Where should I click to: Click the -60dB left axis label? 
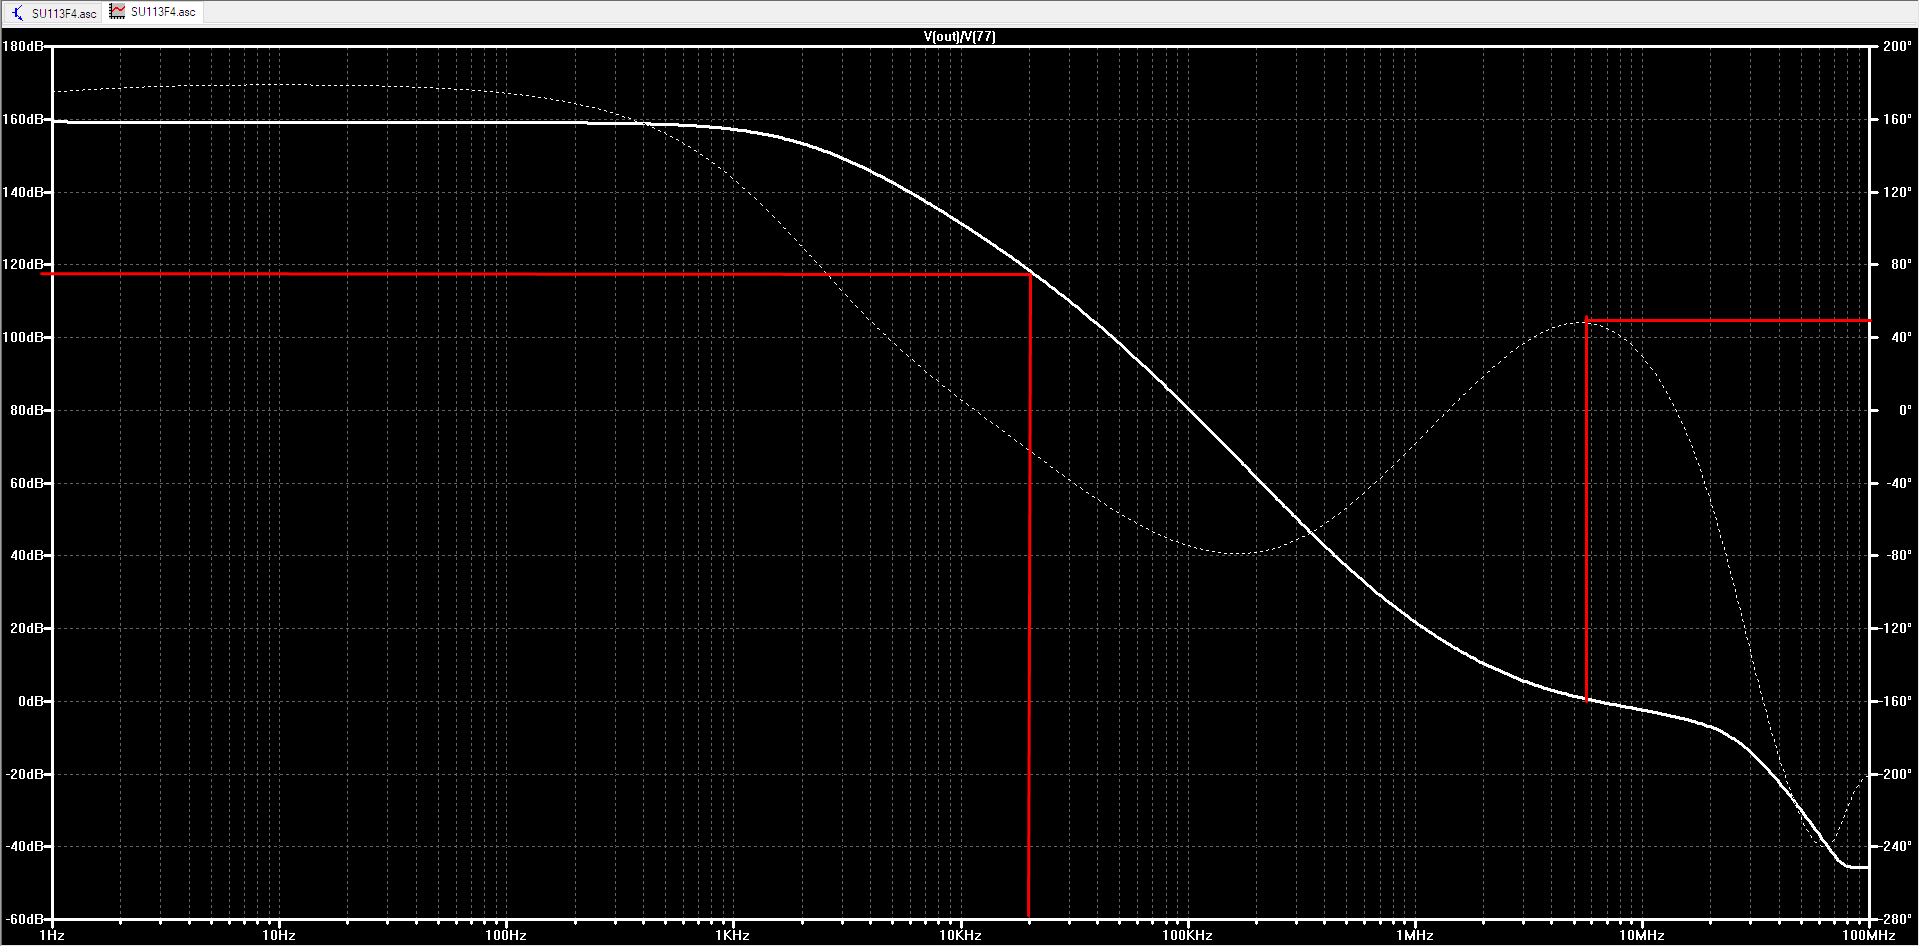(x=25, y=919)
